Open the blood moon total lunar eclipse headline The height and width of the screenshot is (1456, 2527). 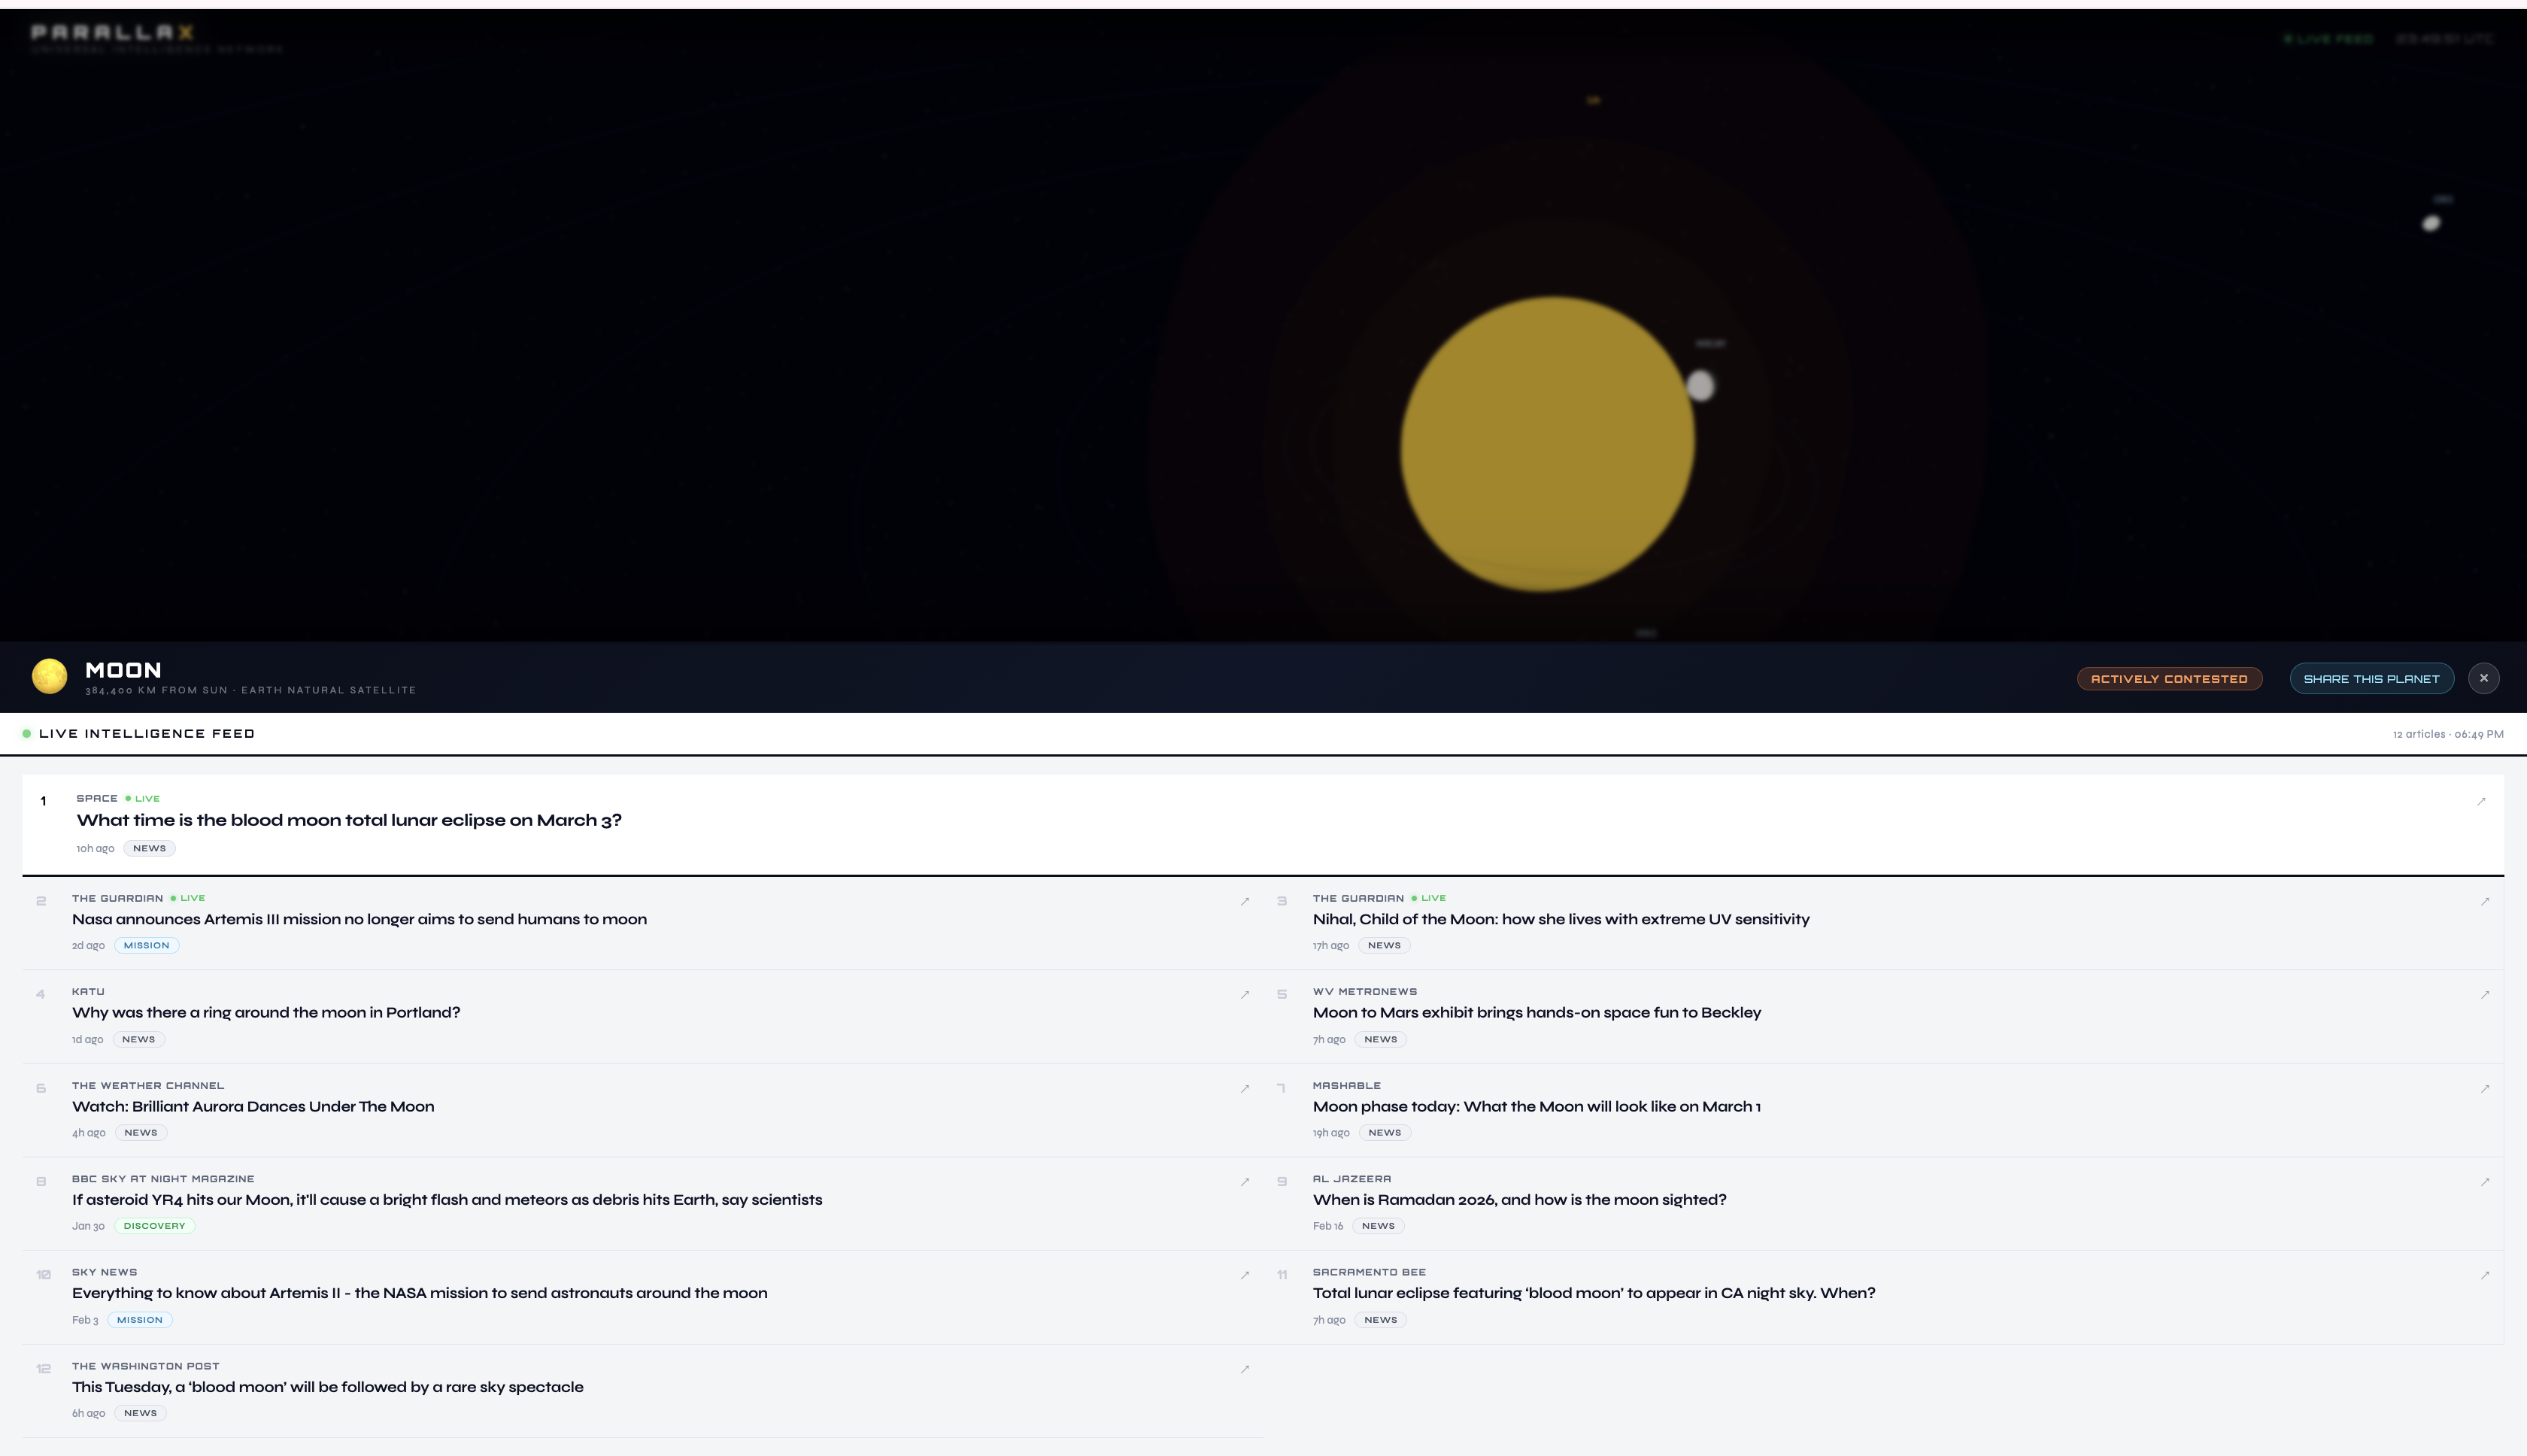point(349,820)
